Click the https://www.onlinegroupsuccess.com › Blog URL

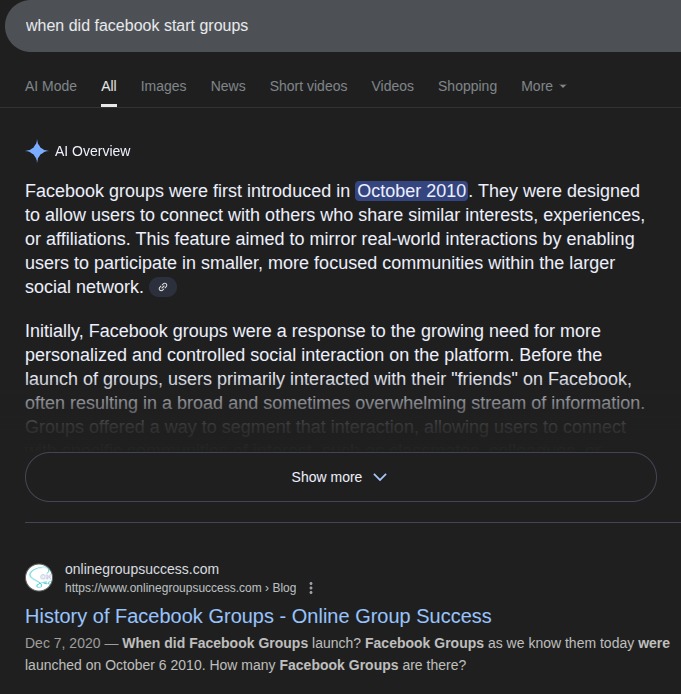181,588
